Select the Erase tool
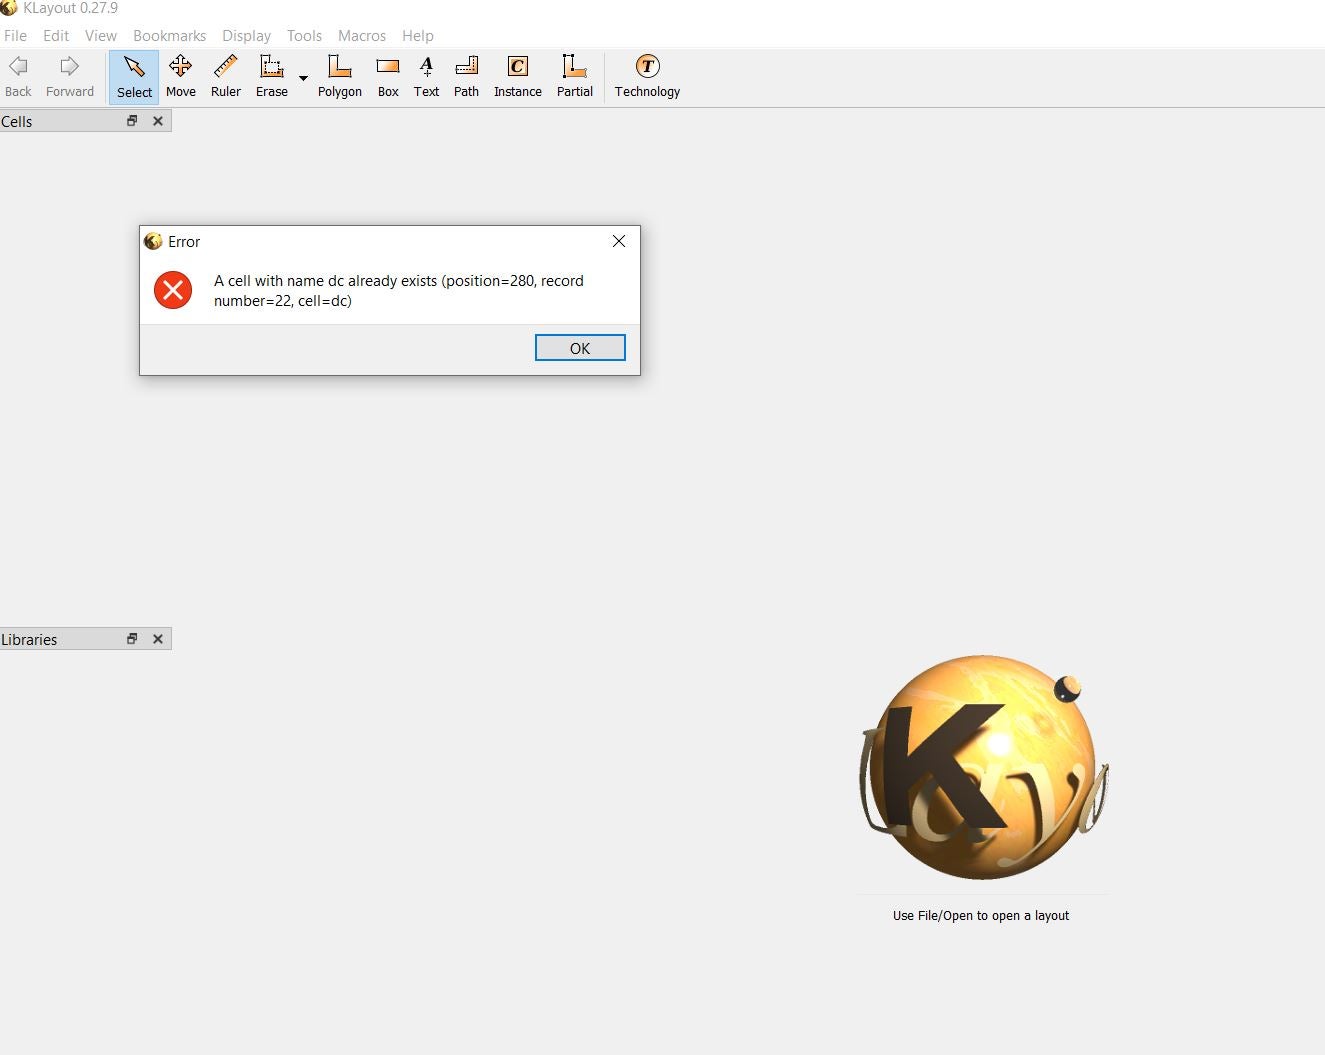The width and height of the screenshot is (1325, 1055). [272, 77]
